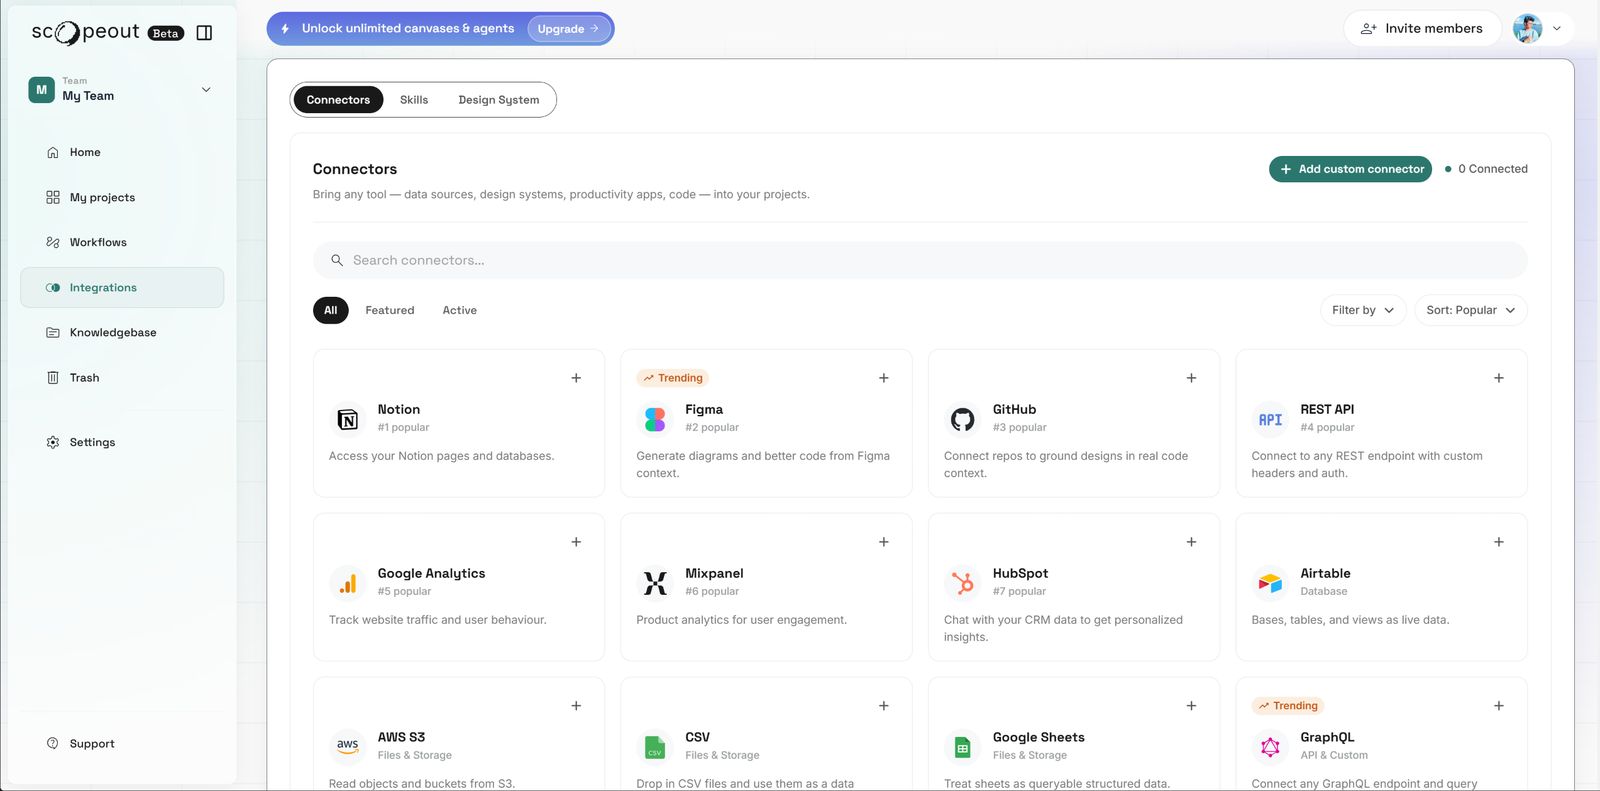Click the My Team avatar badge

[x=41, y=90]
